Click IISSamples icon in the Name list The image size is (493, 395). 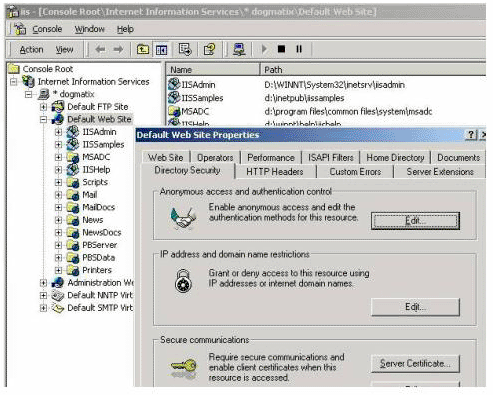pyautogui.click(x=174, y=98)
